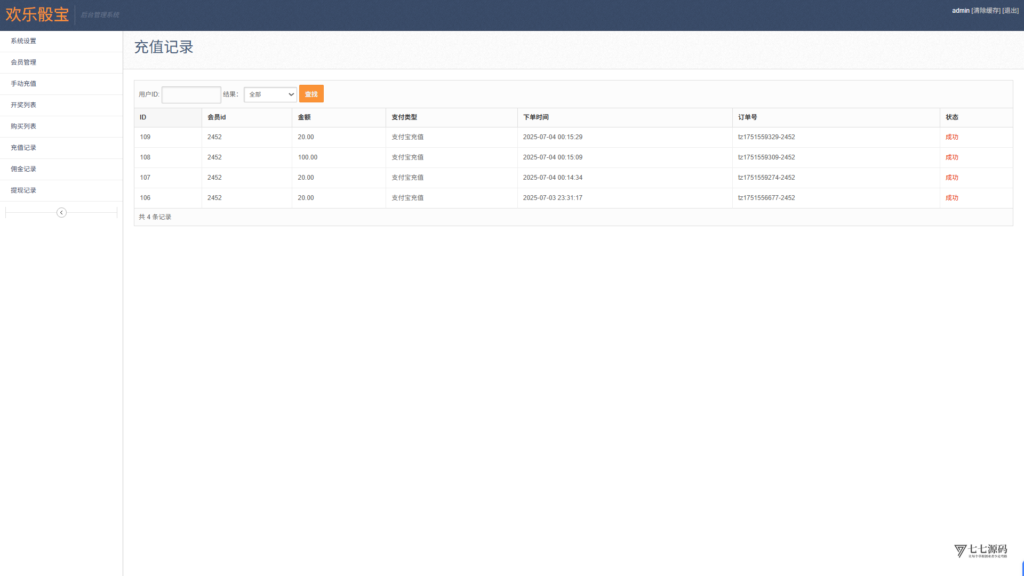Click the 欢乐骰宝 logo in the header
The width and height of the screenshot is (1024, 576).
point(37,14)
